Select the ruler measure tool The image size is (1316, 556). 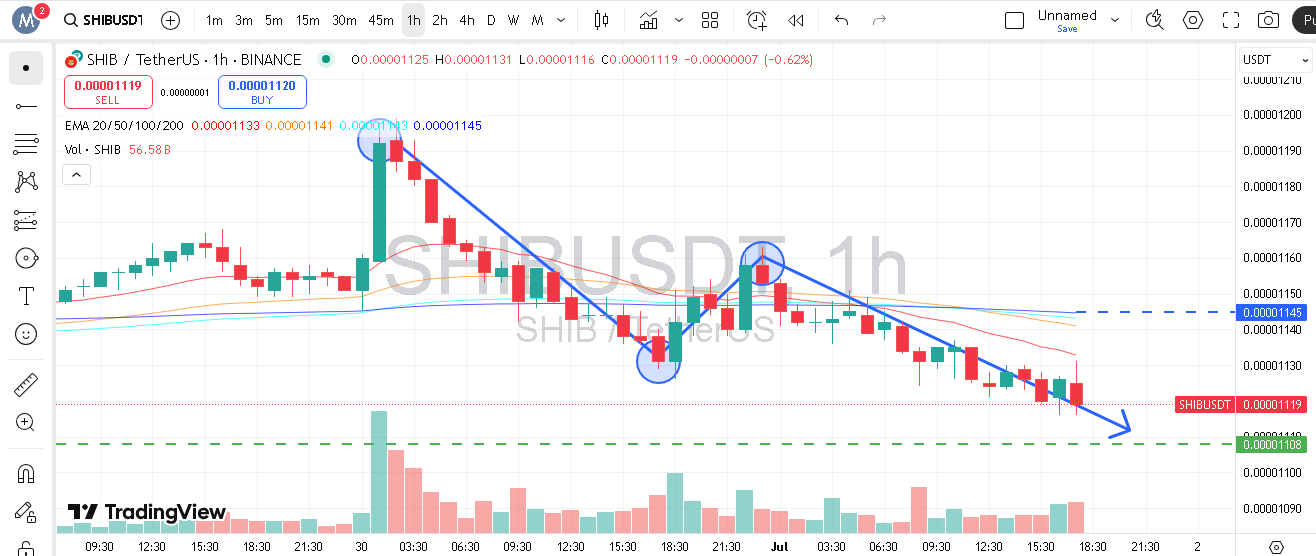point(26,385)
